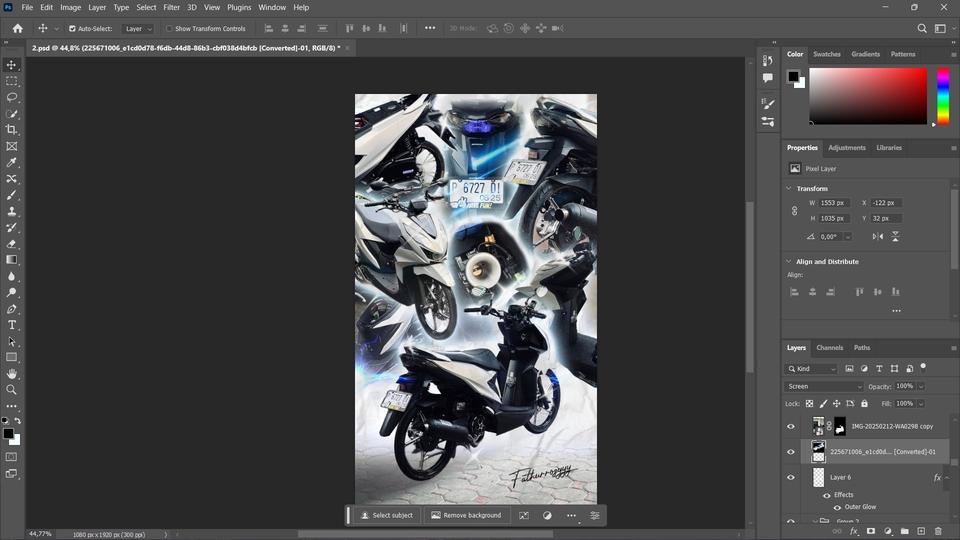The image size is (960, 540).
Task: Toggle visibility of Outer Glow effect
Action: 837,507
